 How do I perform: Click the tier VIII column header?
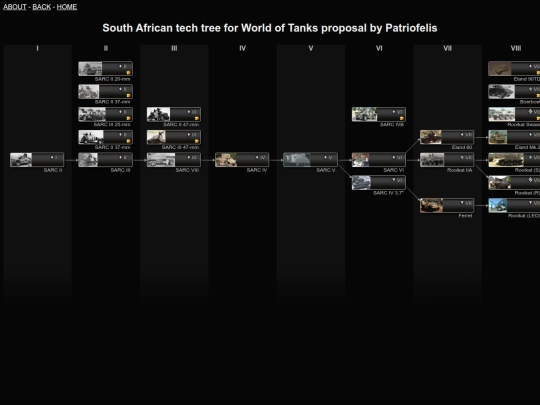point(516,48)
